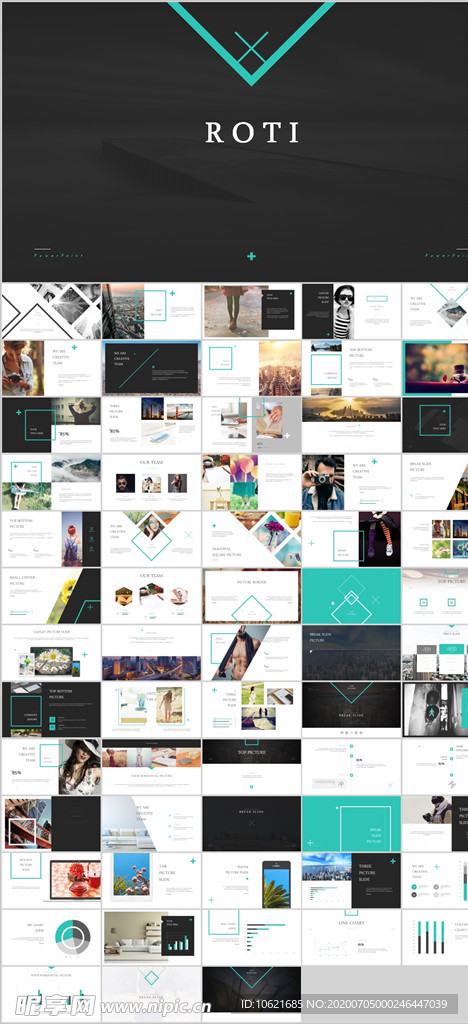The image size is (468, 1024).
Task: Open the TOP BOTTOM PICTURE slide with woman backpack
Action: [52, 539]
